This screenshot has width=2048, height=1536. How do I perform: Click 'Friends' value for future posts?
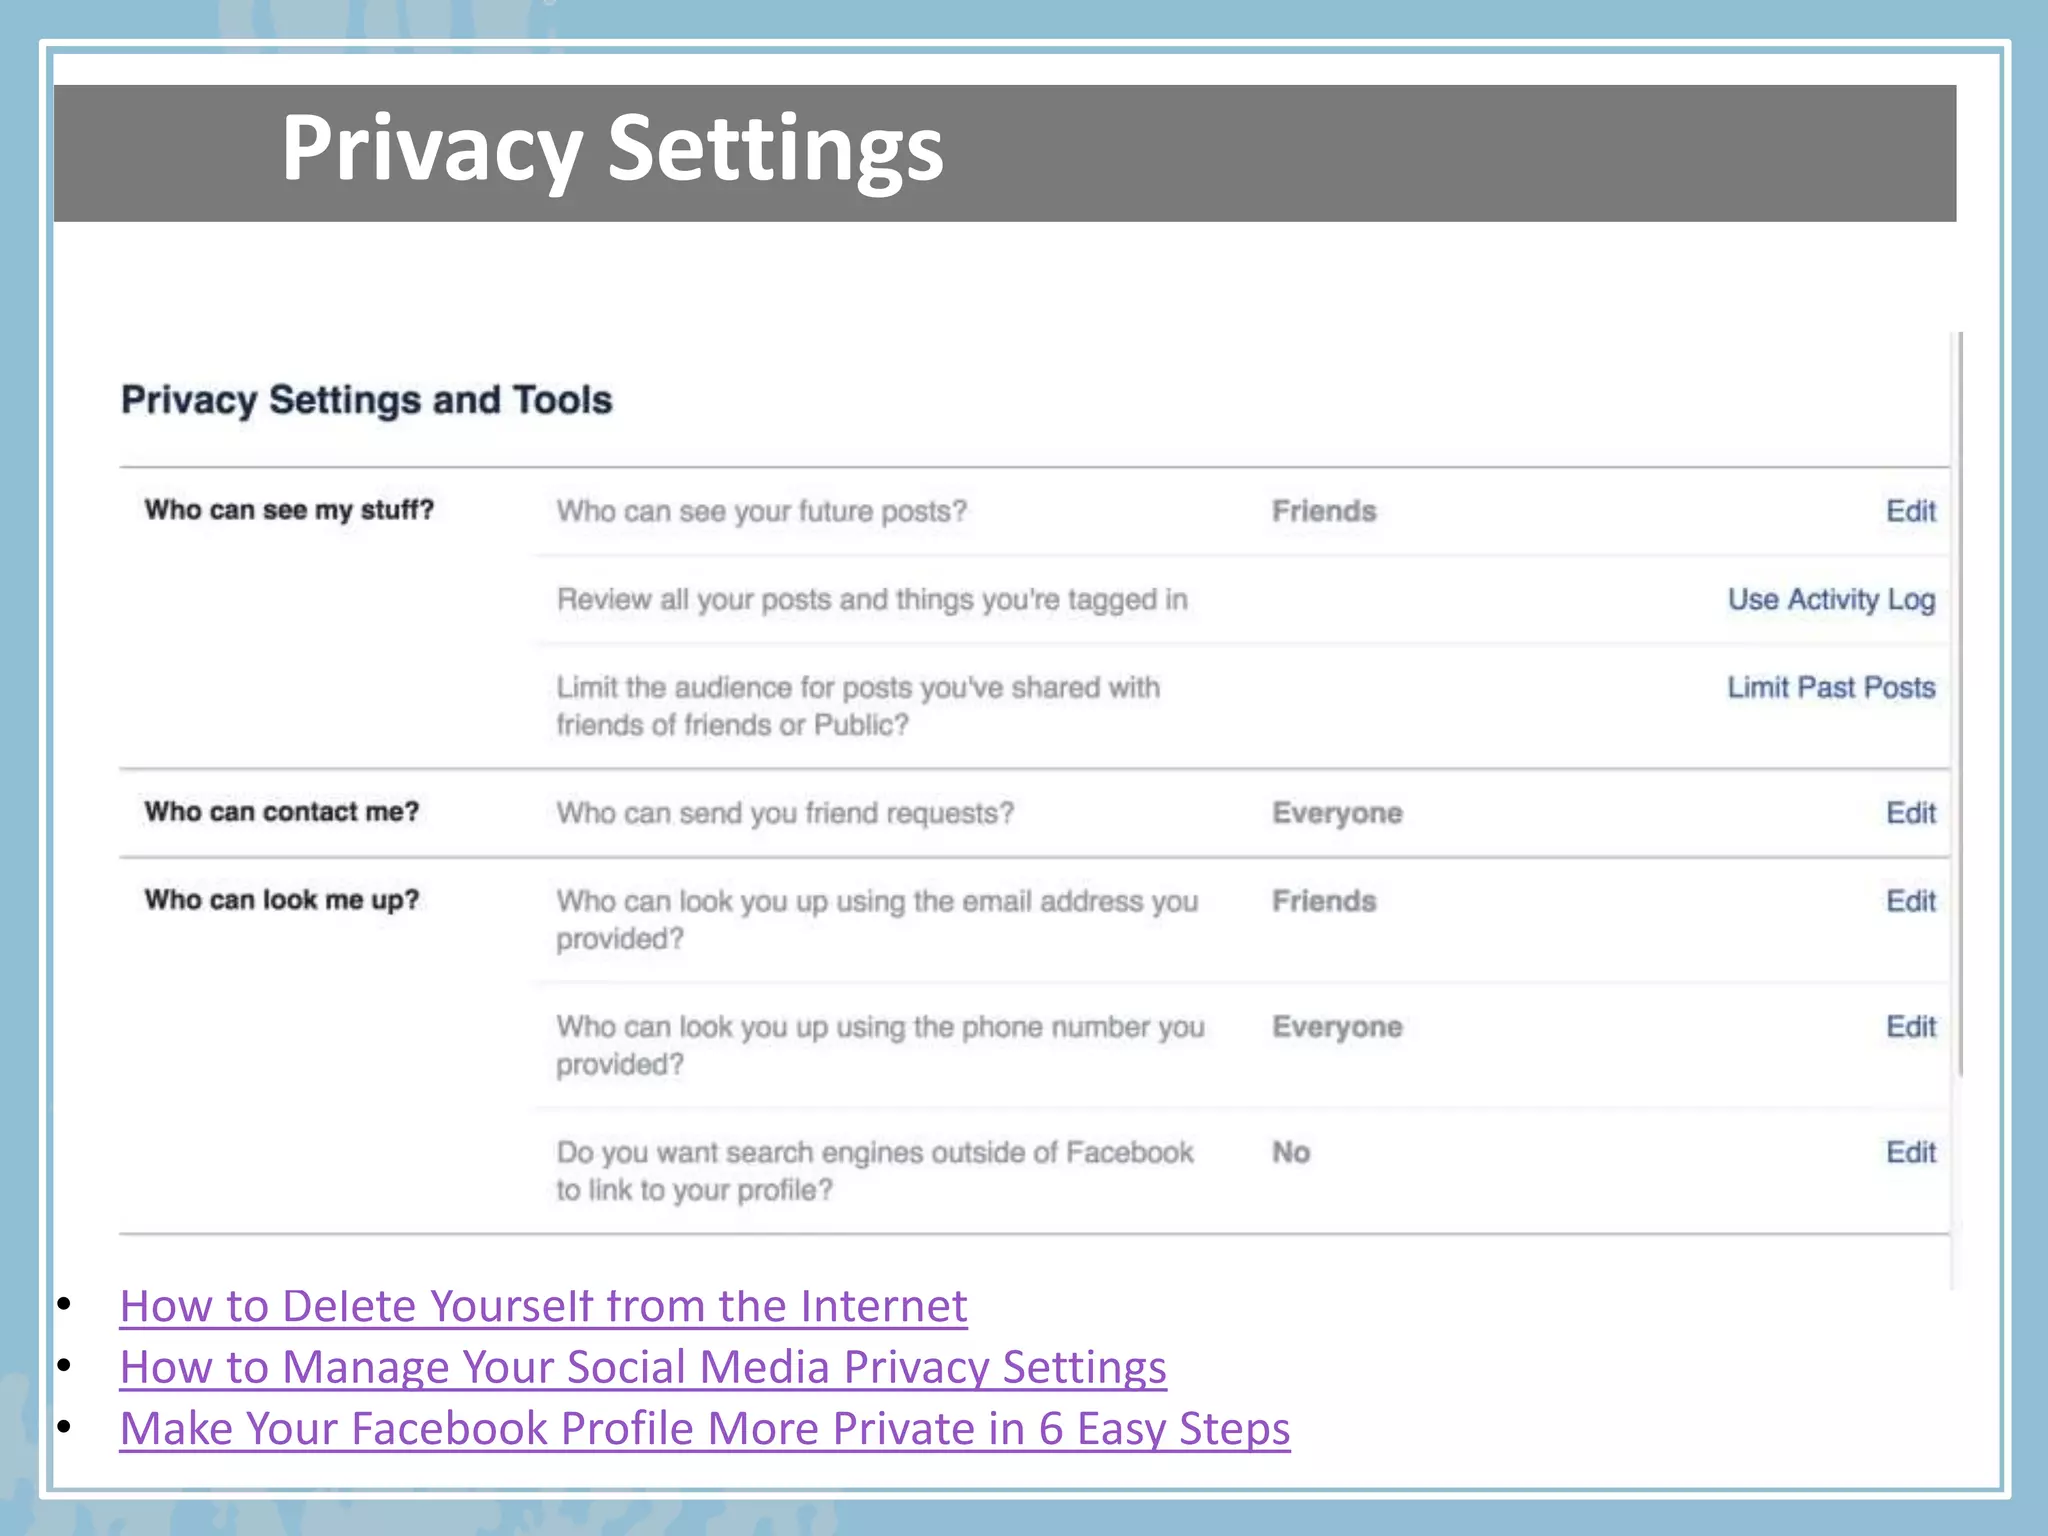tap(1324, 511)
